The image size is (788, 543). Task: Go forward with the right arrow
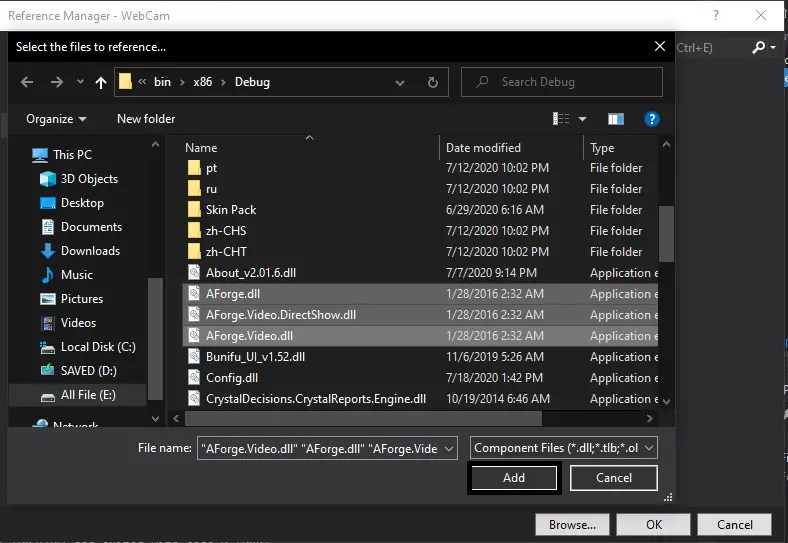pos(57,82)
